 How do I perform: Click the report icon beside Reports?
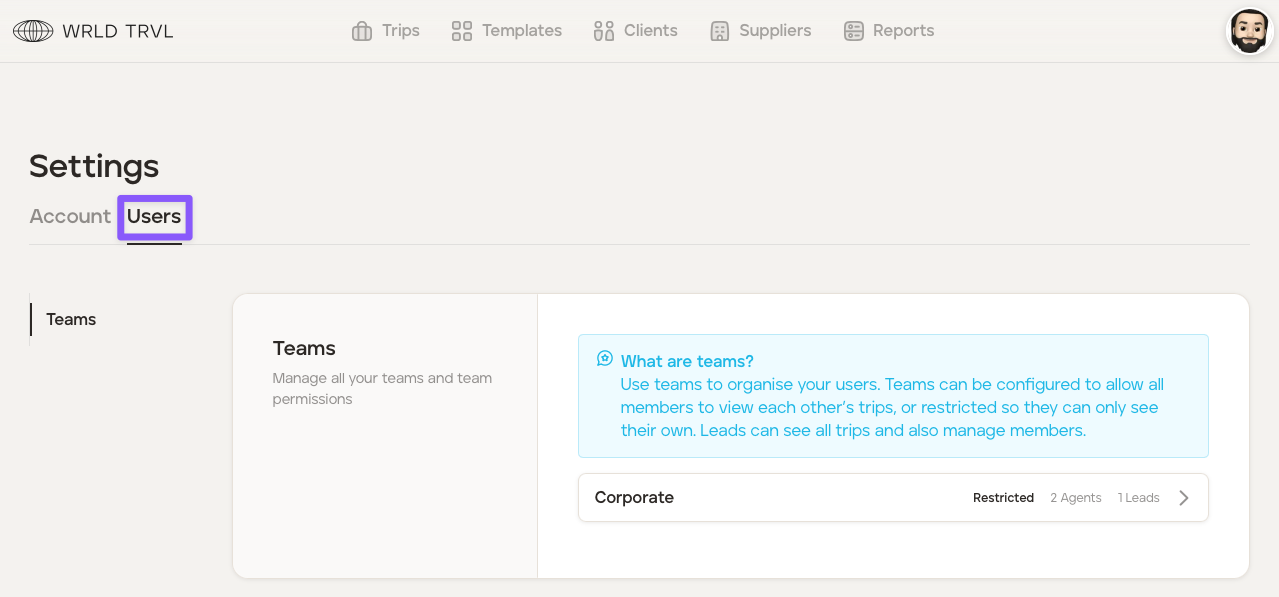click(853, 31)
